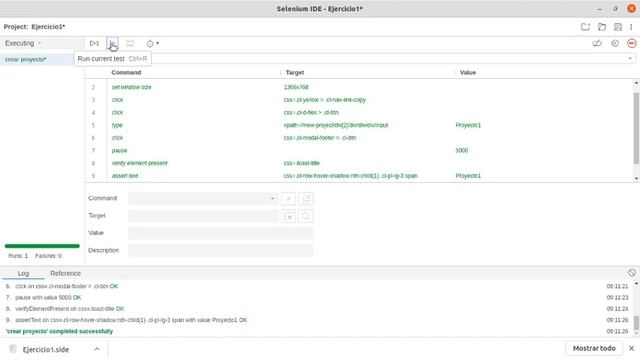The width and height of the screenshot is (640, 360).
Task: Click the command table vertical scrollbar
Action: [636, 130]
